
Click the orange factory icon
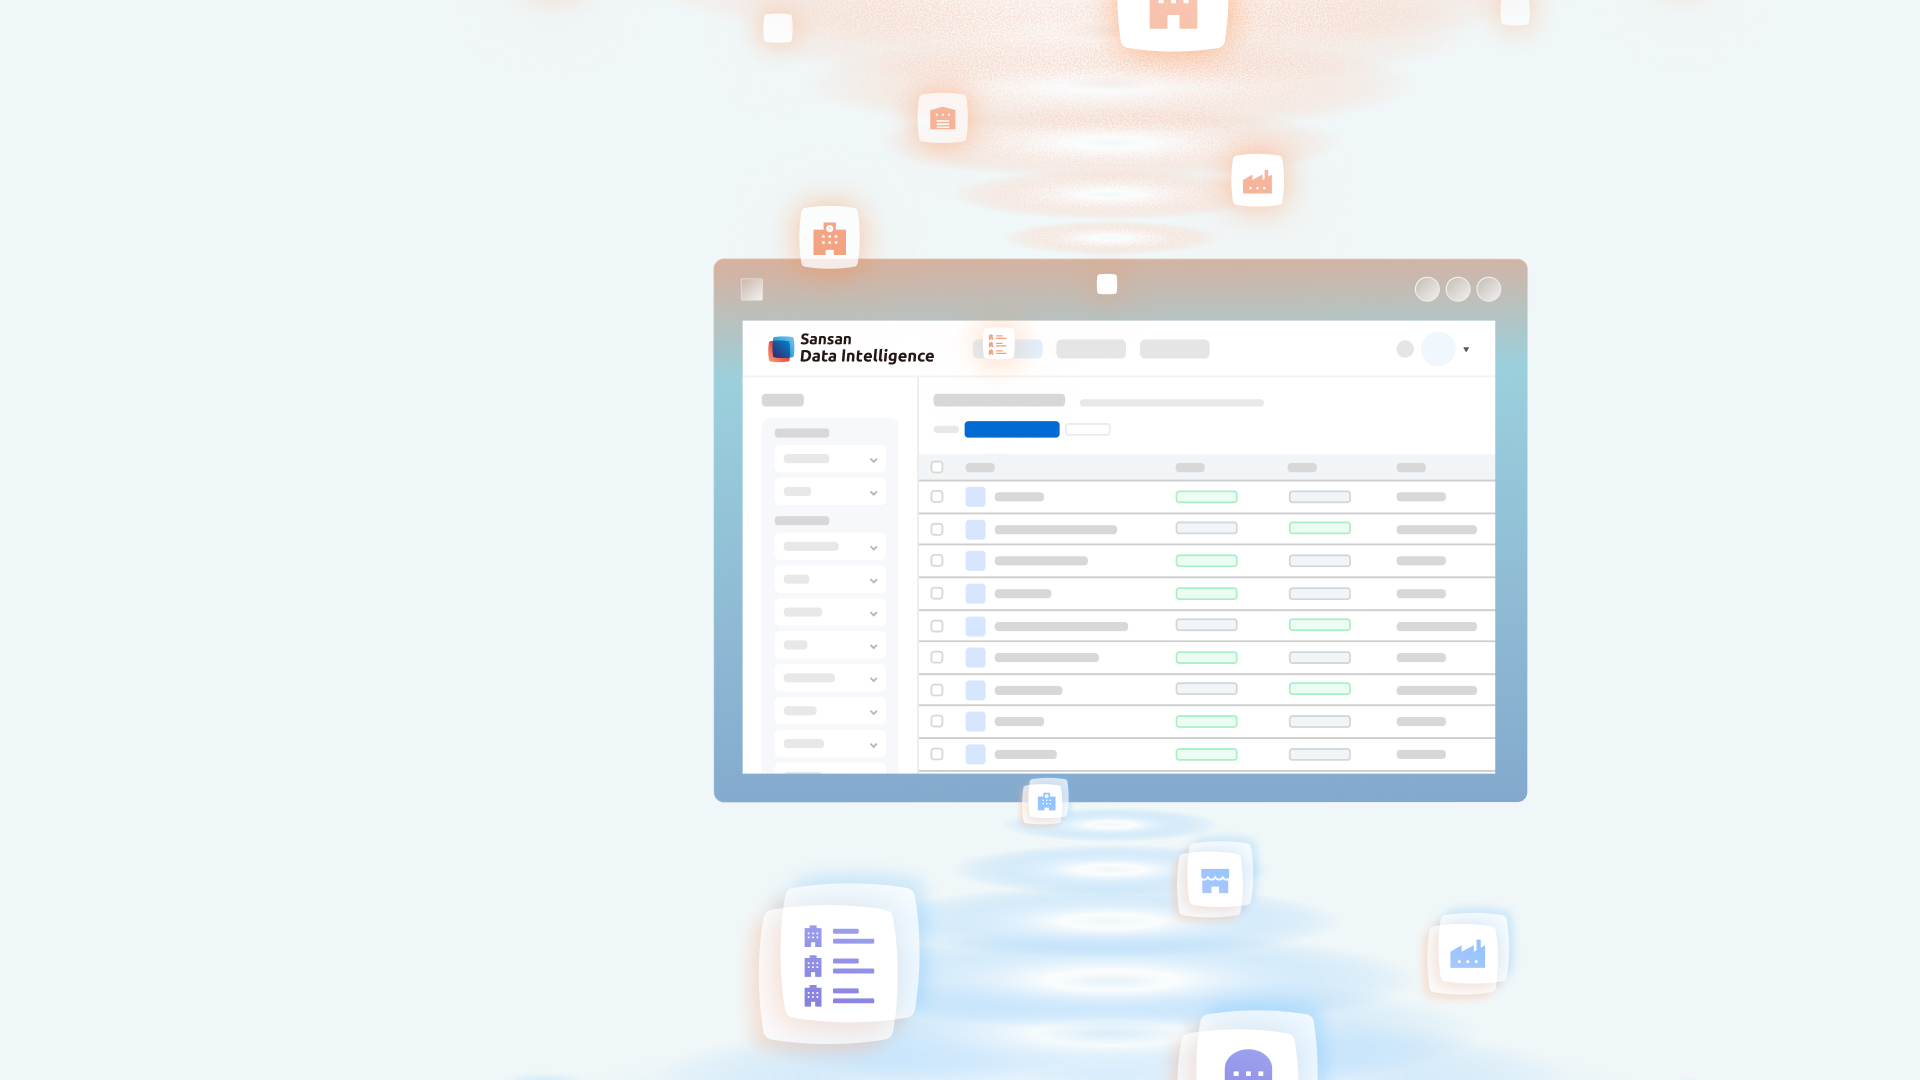1257,181
